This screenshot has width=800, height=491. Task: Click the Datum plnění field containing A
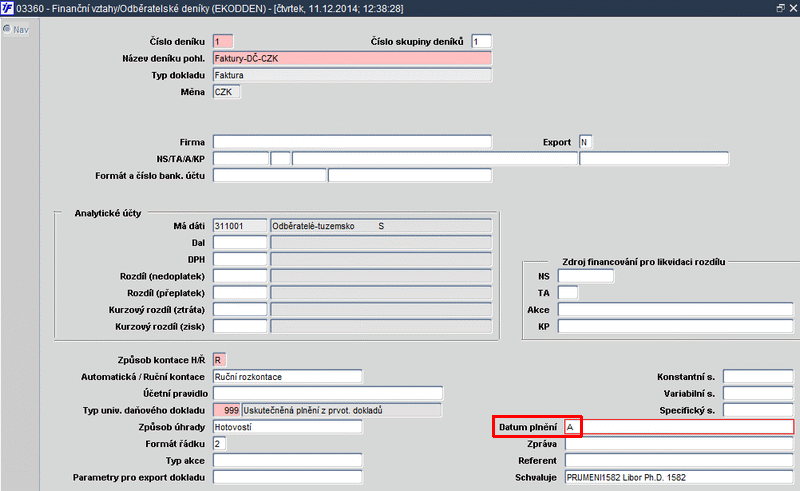coord(679,427)
